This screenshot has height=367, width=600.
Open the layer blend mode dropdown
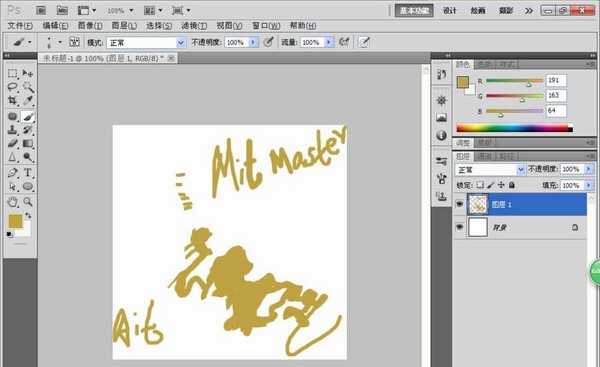490,169
